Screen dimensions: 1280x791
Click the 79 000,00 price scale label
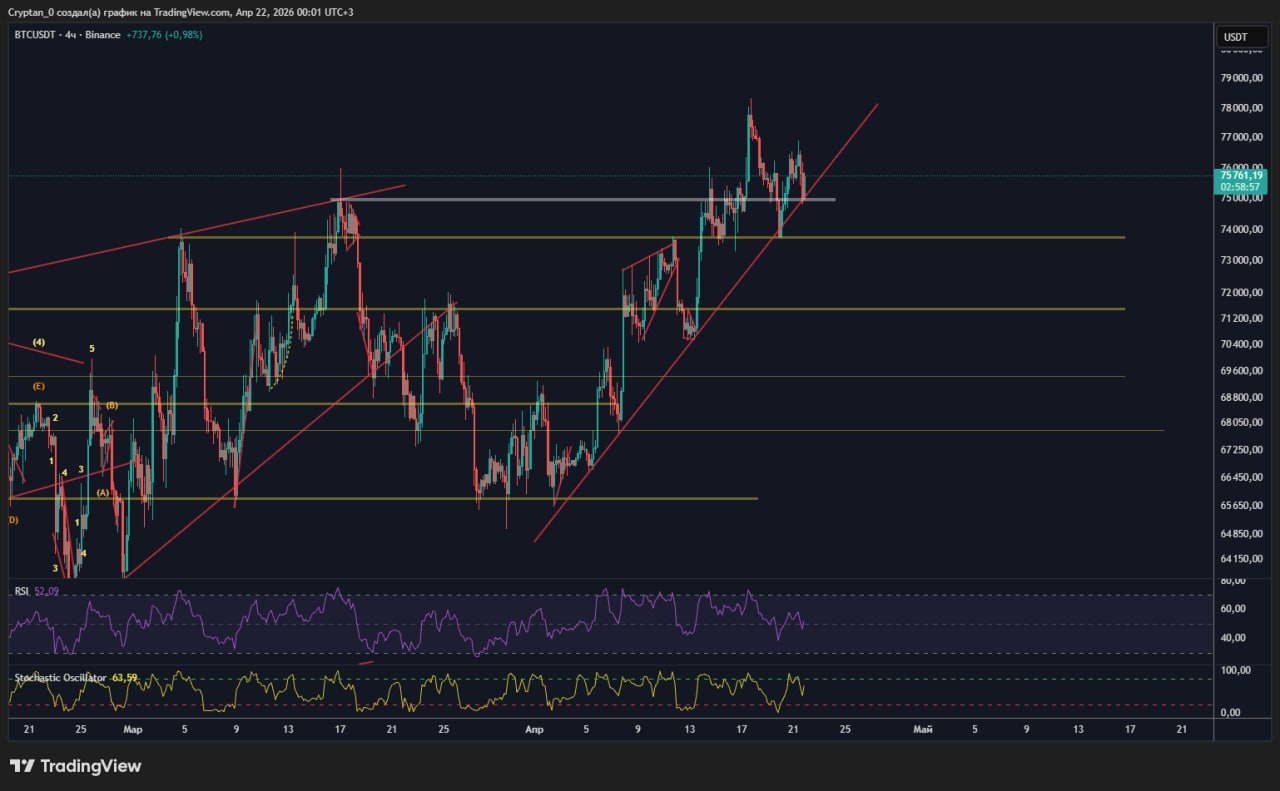tap(1240, 78)
